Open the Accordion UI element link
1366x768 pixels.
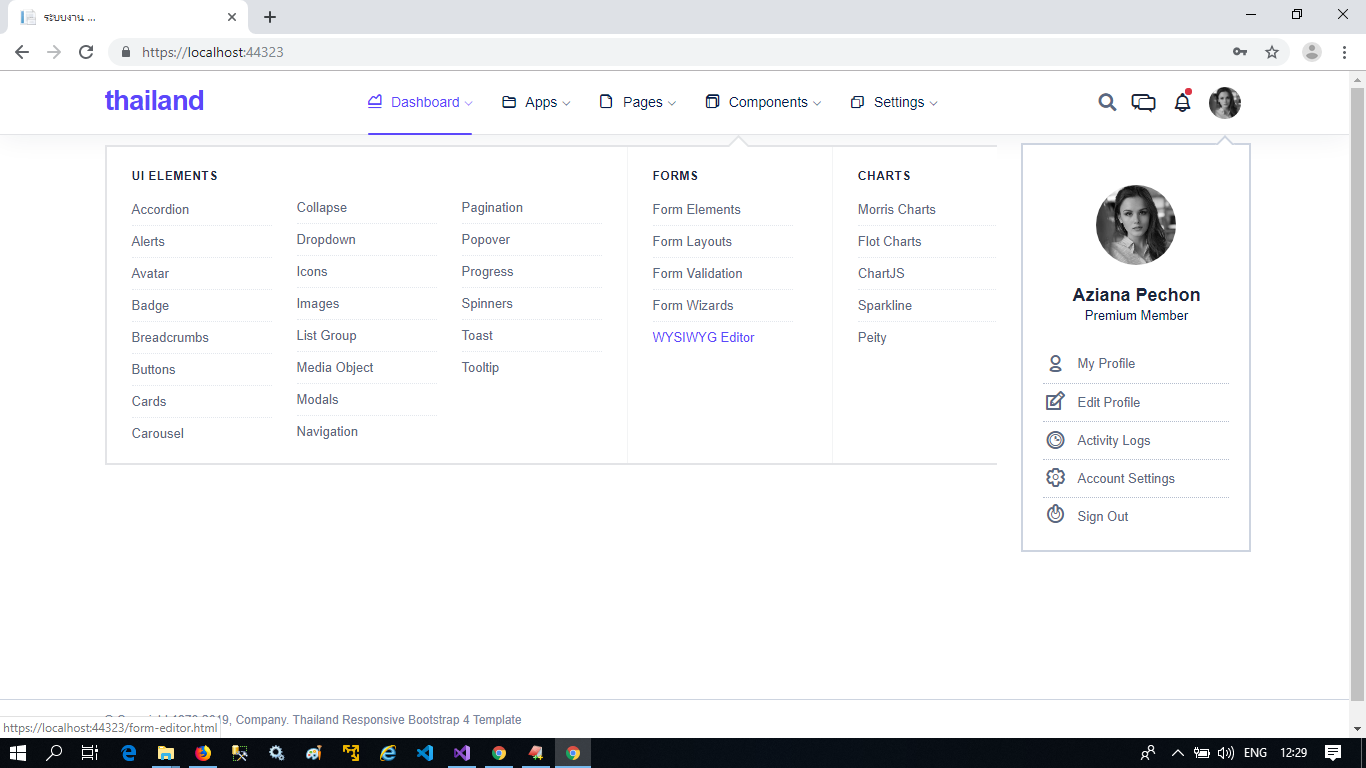pyautogui.click(x=160, y=209)
